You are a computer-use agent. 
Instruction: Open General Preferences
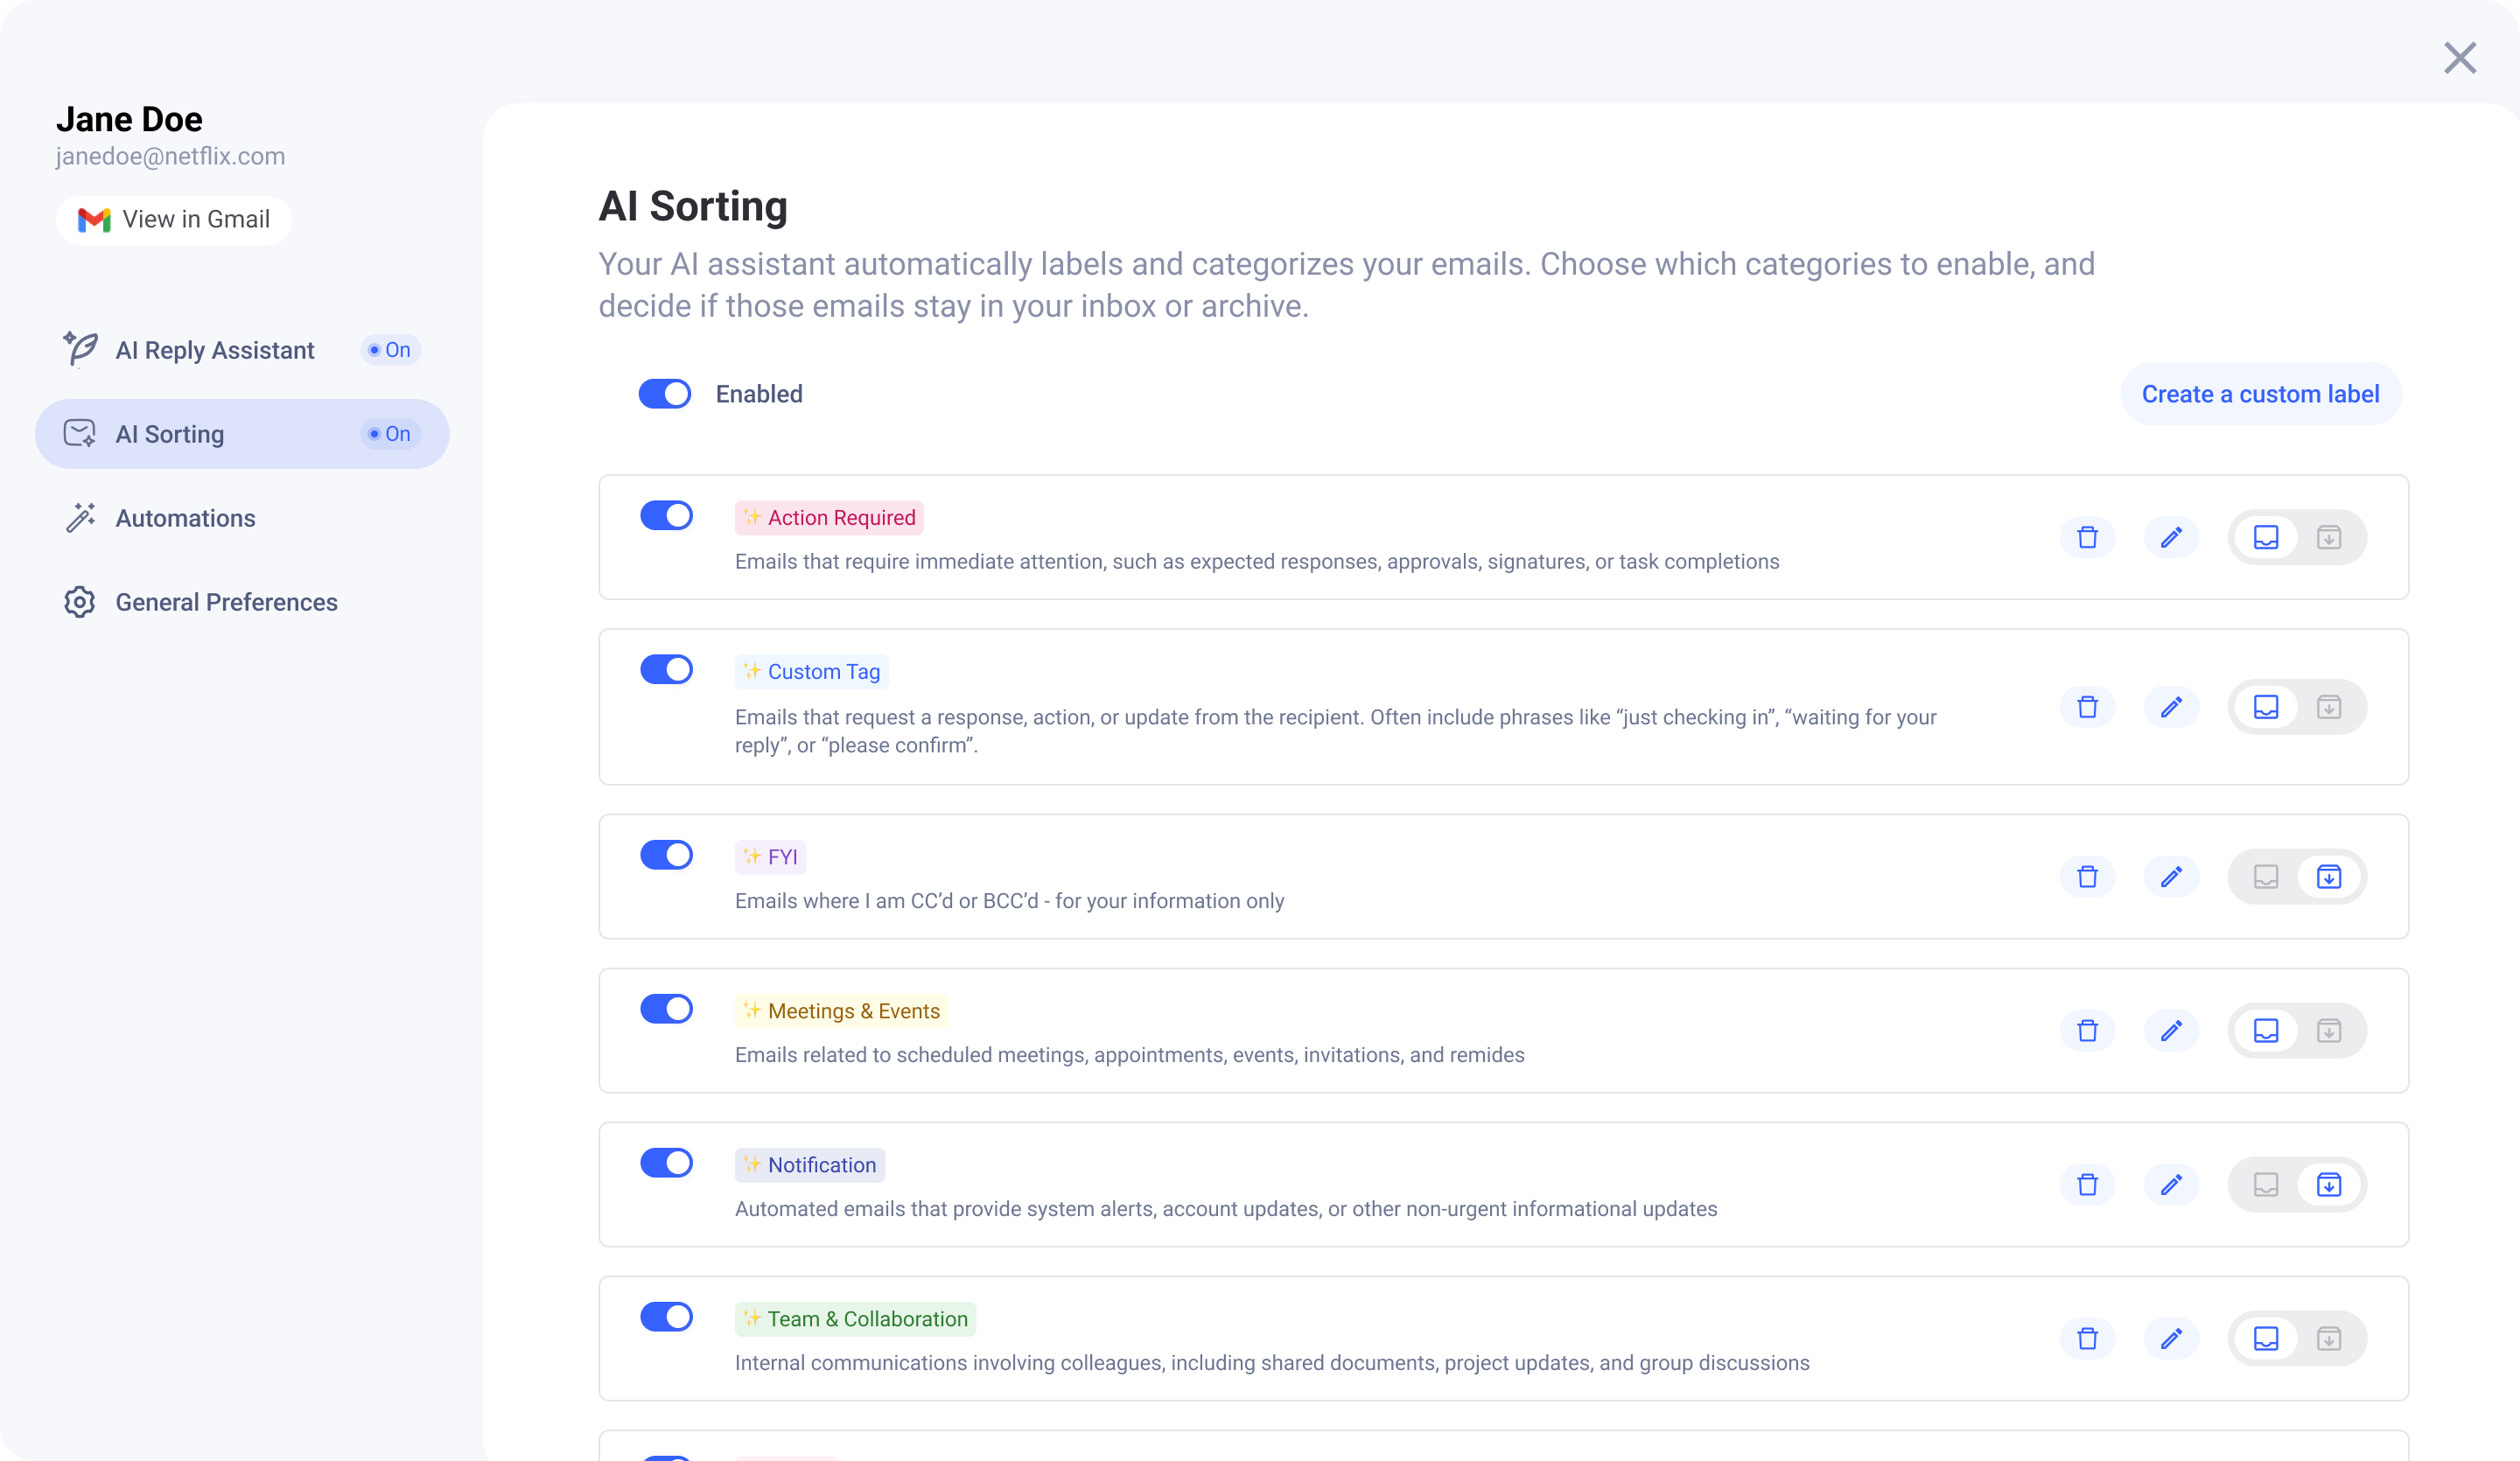[x=226, y=602]
